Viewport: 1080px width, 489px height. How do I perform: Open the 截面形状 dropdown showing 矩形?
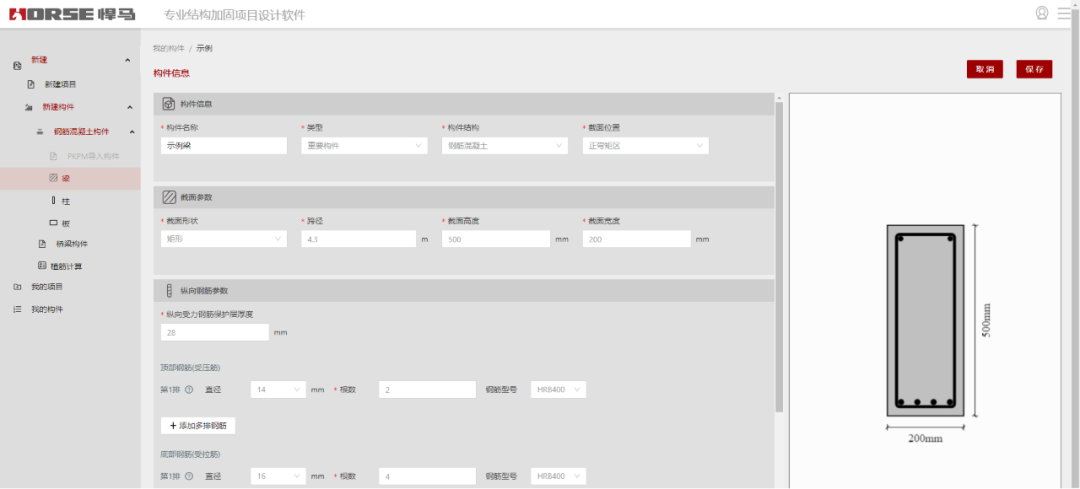click(224, 239)
